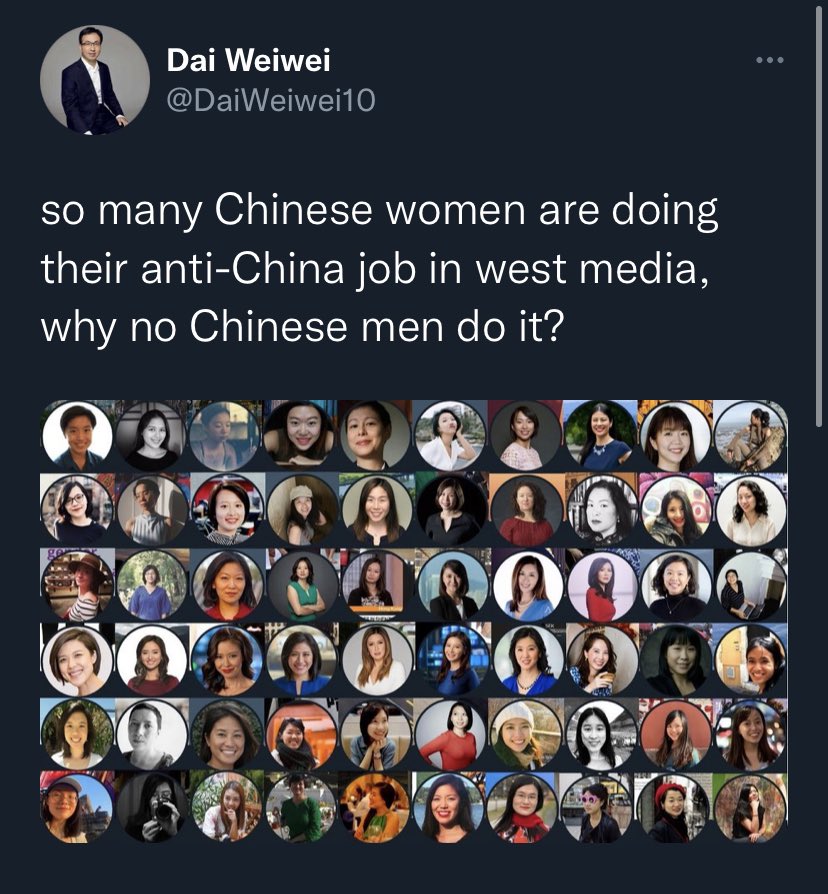828x894 pixels.
Task: Open Dai Weiwei's profile avatar
Action: 95,80
